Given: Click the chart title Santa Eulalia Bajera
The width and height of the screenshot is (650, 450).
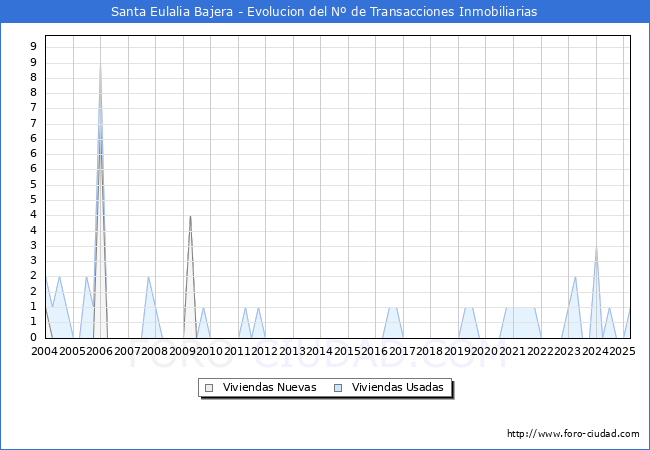Looking at the screenshot, I should pyautogui.click(x=324, y=11).
